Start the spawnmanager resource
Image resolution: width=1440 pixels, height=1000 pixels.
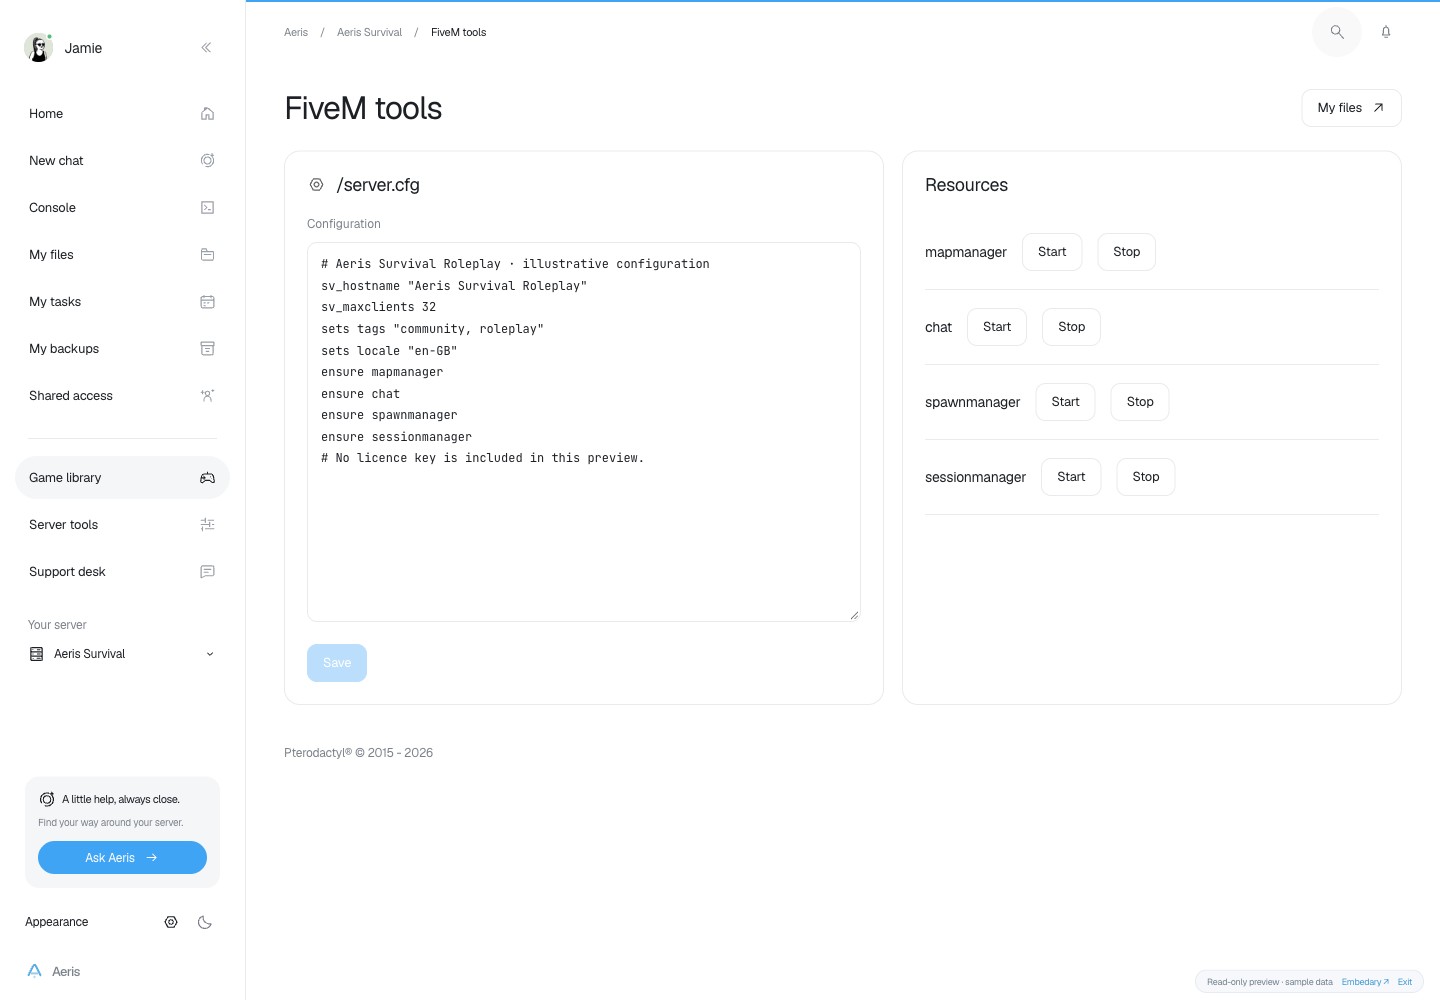coord(1065,402)
